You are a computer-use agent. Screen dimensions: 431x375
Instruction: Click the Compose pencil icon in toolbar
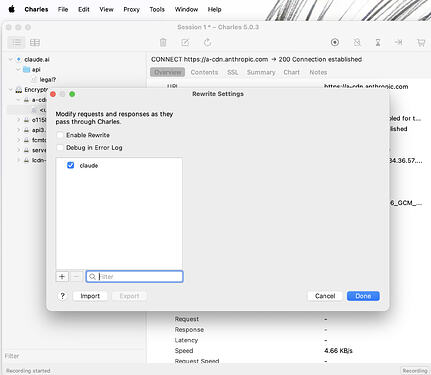coord(185,42)
